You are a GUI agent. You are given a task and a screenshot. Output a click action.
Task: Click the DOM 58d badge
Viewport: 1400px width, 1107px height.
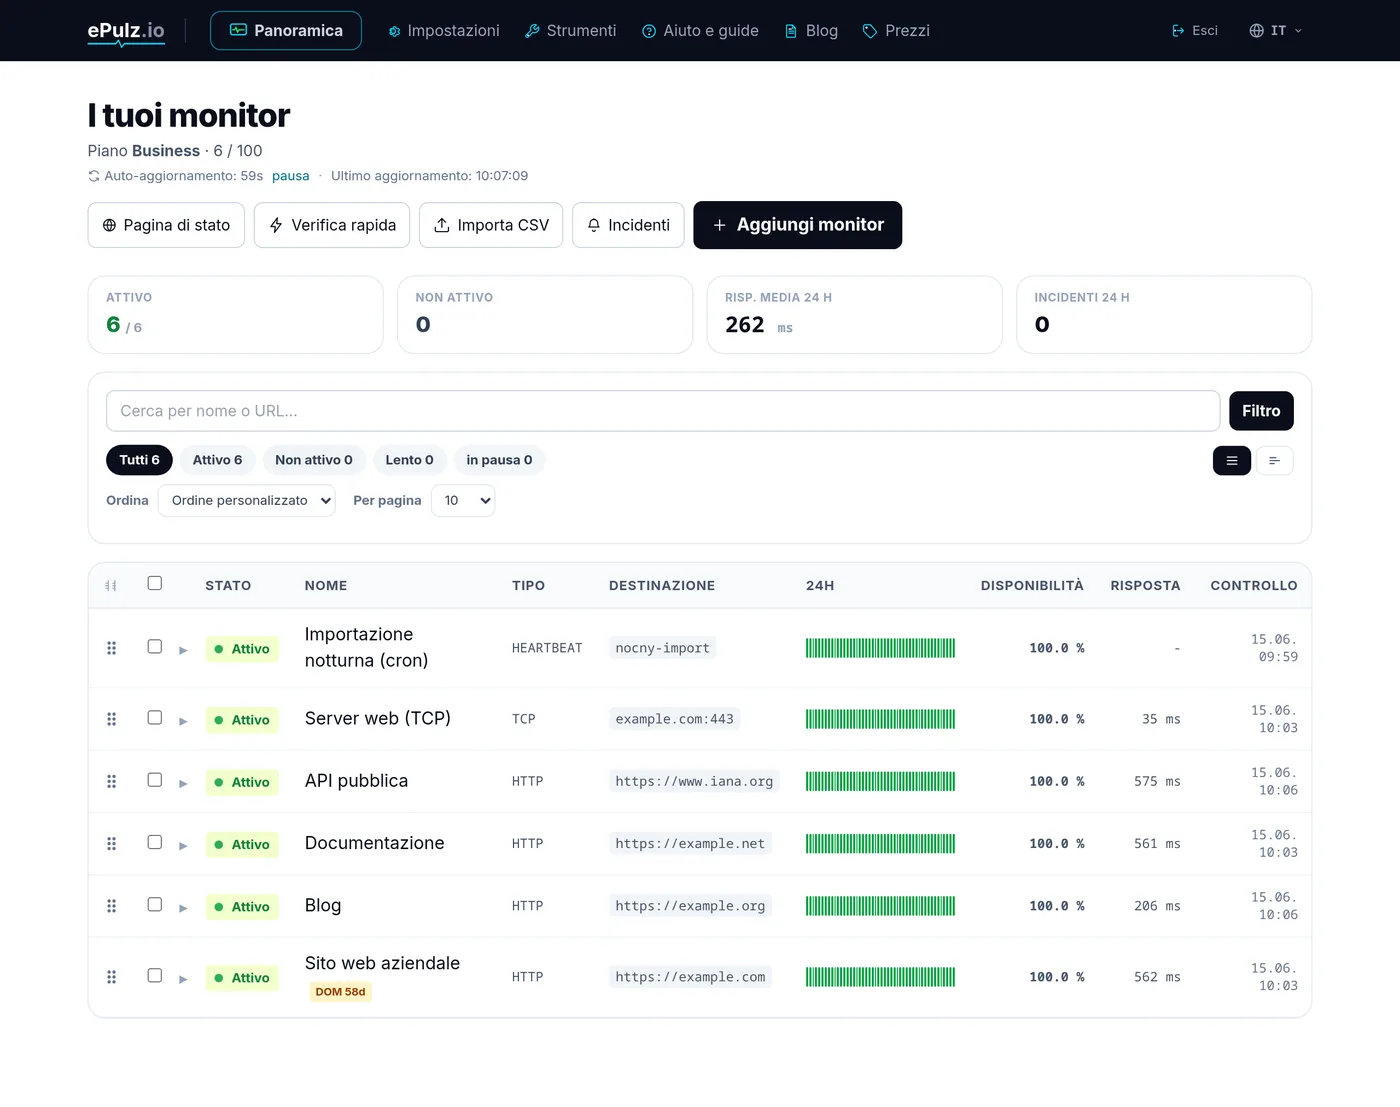click(340, 992)
